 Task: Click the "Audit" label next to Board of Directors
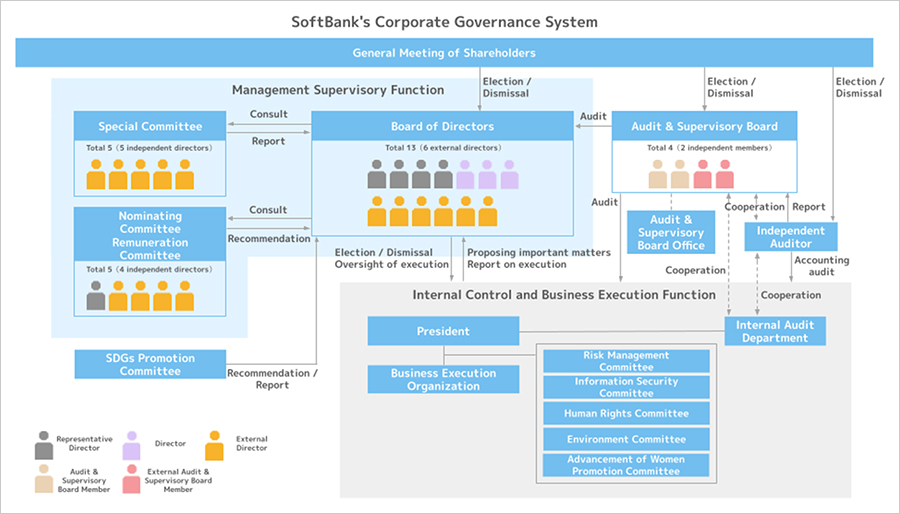point(593,116)
